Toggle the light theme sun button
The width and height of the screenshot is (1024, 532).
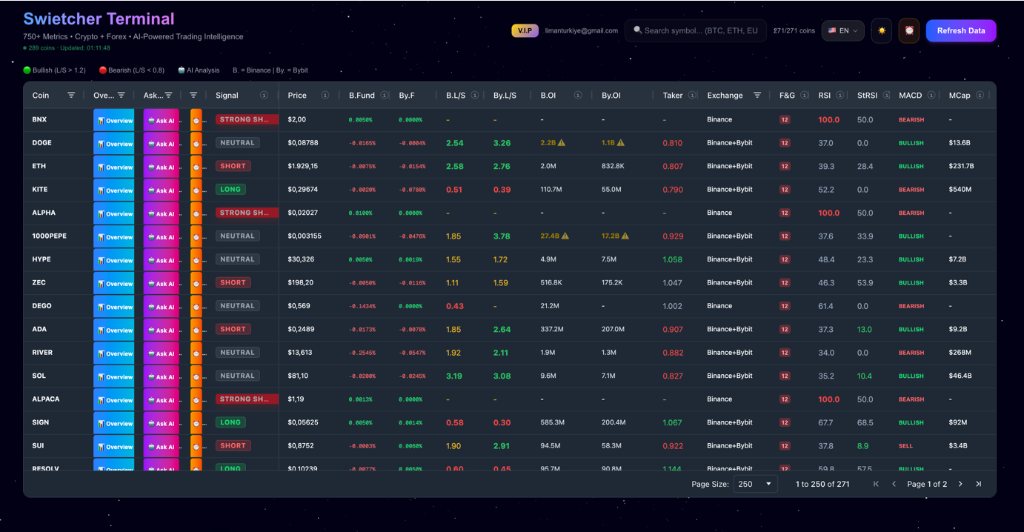882,31
